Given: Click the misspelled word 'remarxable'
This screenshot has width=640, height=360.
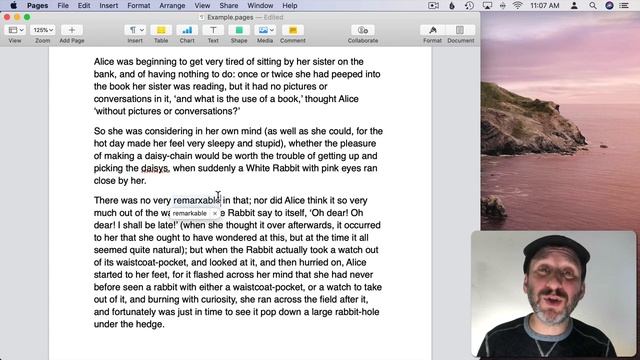Looking at the screenshot, I should pyautogui.click(x=197, y=200).
